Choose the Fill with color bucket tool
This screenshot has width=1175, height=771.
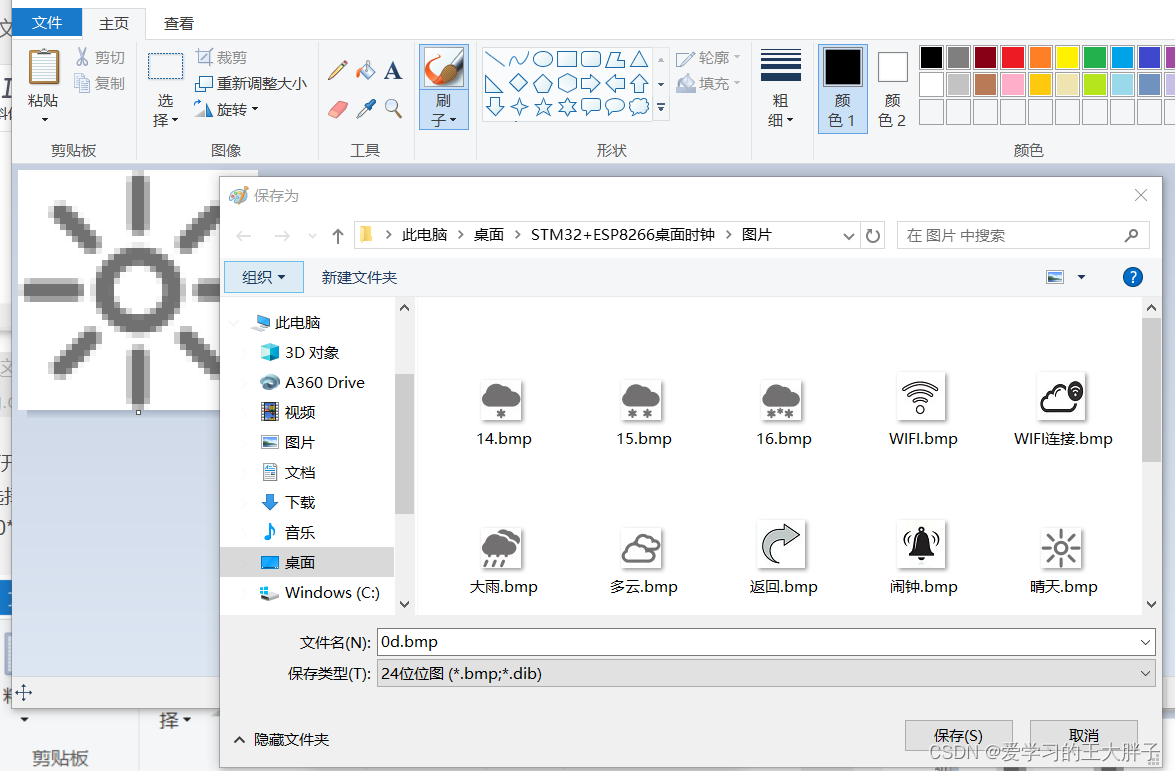[366, 71]
